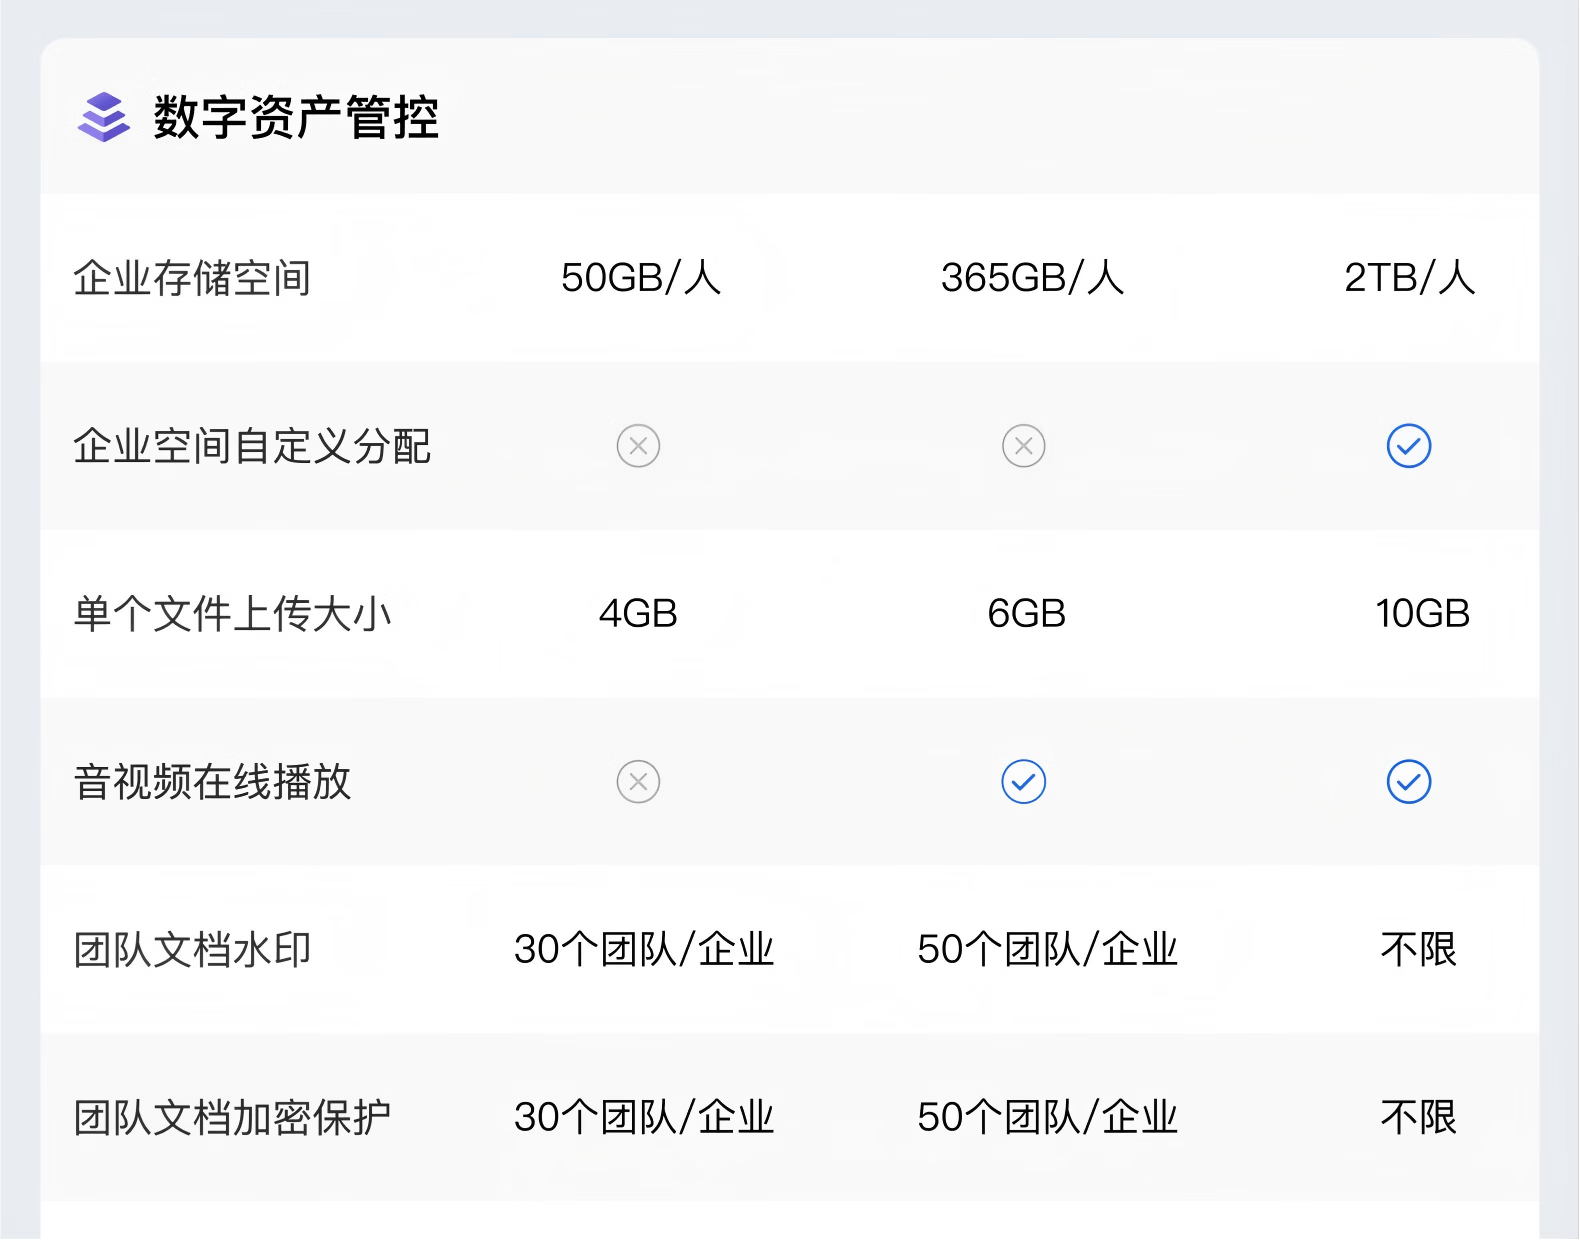The image size is (1580, 1240).
Task: Click the gray cross icon for 音视频在线播放
Action: 638,782
